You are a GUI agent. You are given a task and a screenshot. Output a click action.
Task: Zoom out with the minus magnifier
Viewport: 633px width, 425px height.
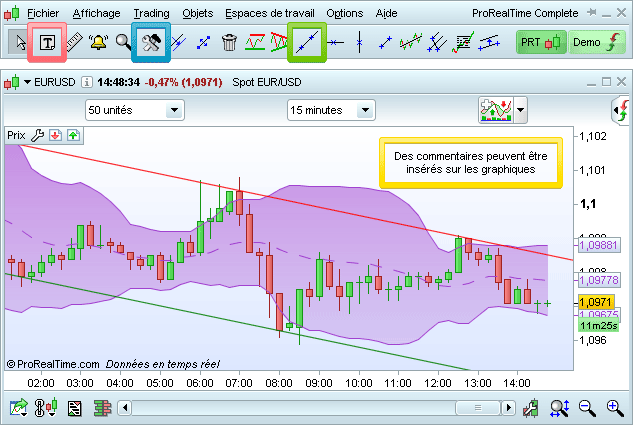587,407
